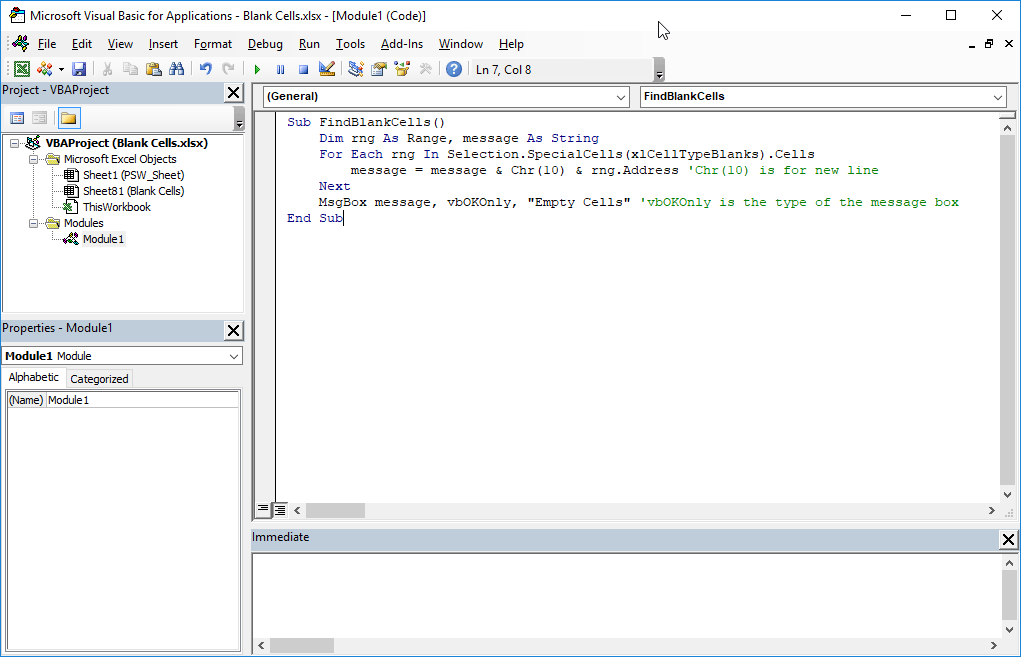
Task: Click the code window scroll down arrow
Action: (1008, 495)
